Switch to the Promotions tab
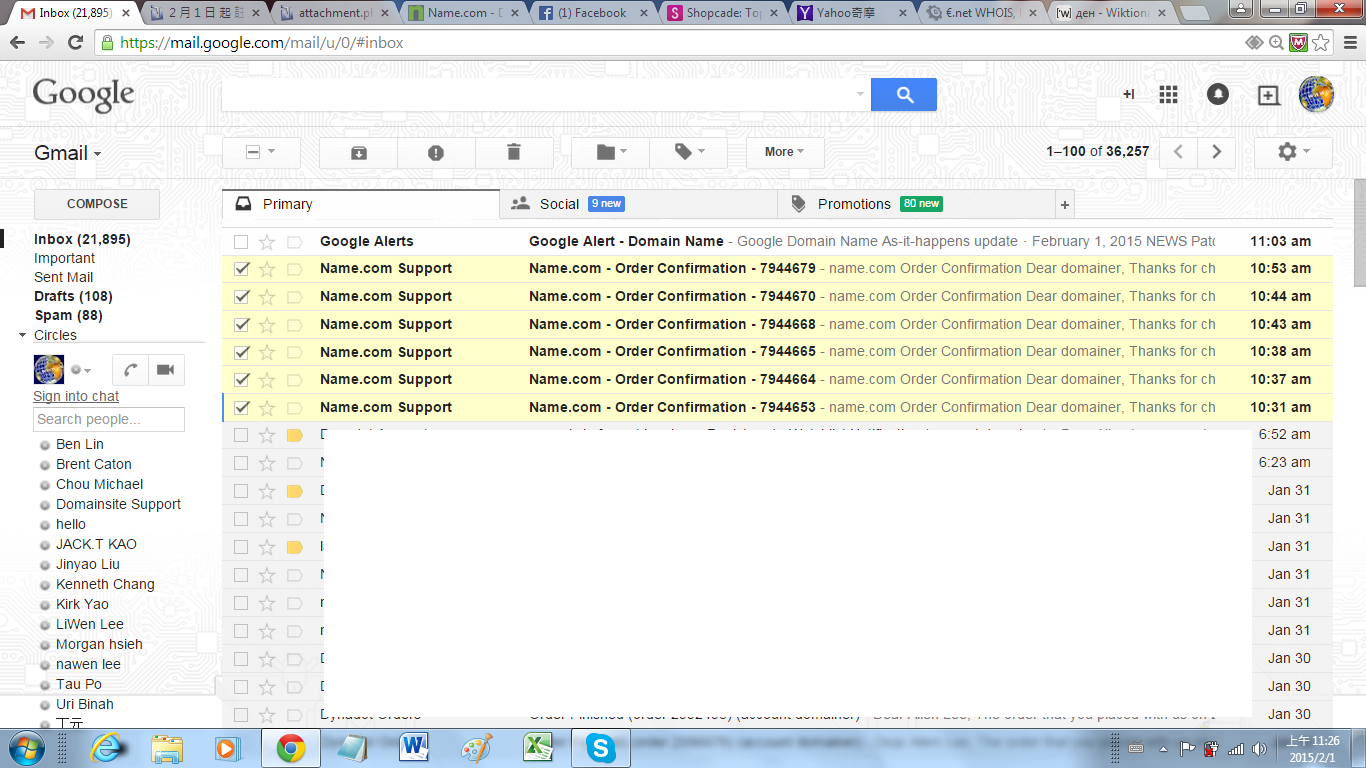Screen dimensions: 1366x768 click(x=853, y=204)
